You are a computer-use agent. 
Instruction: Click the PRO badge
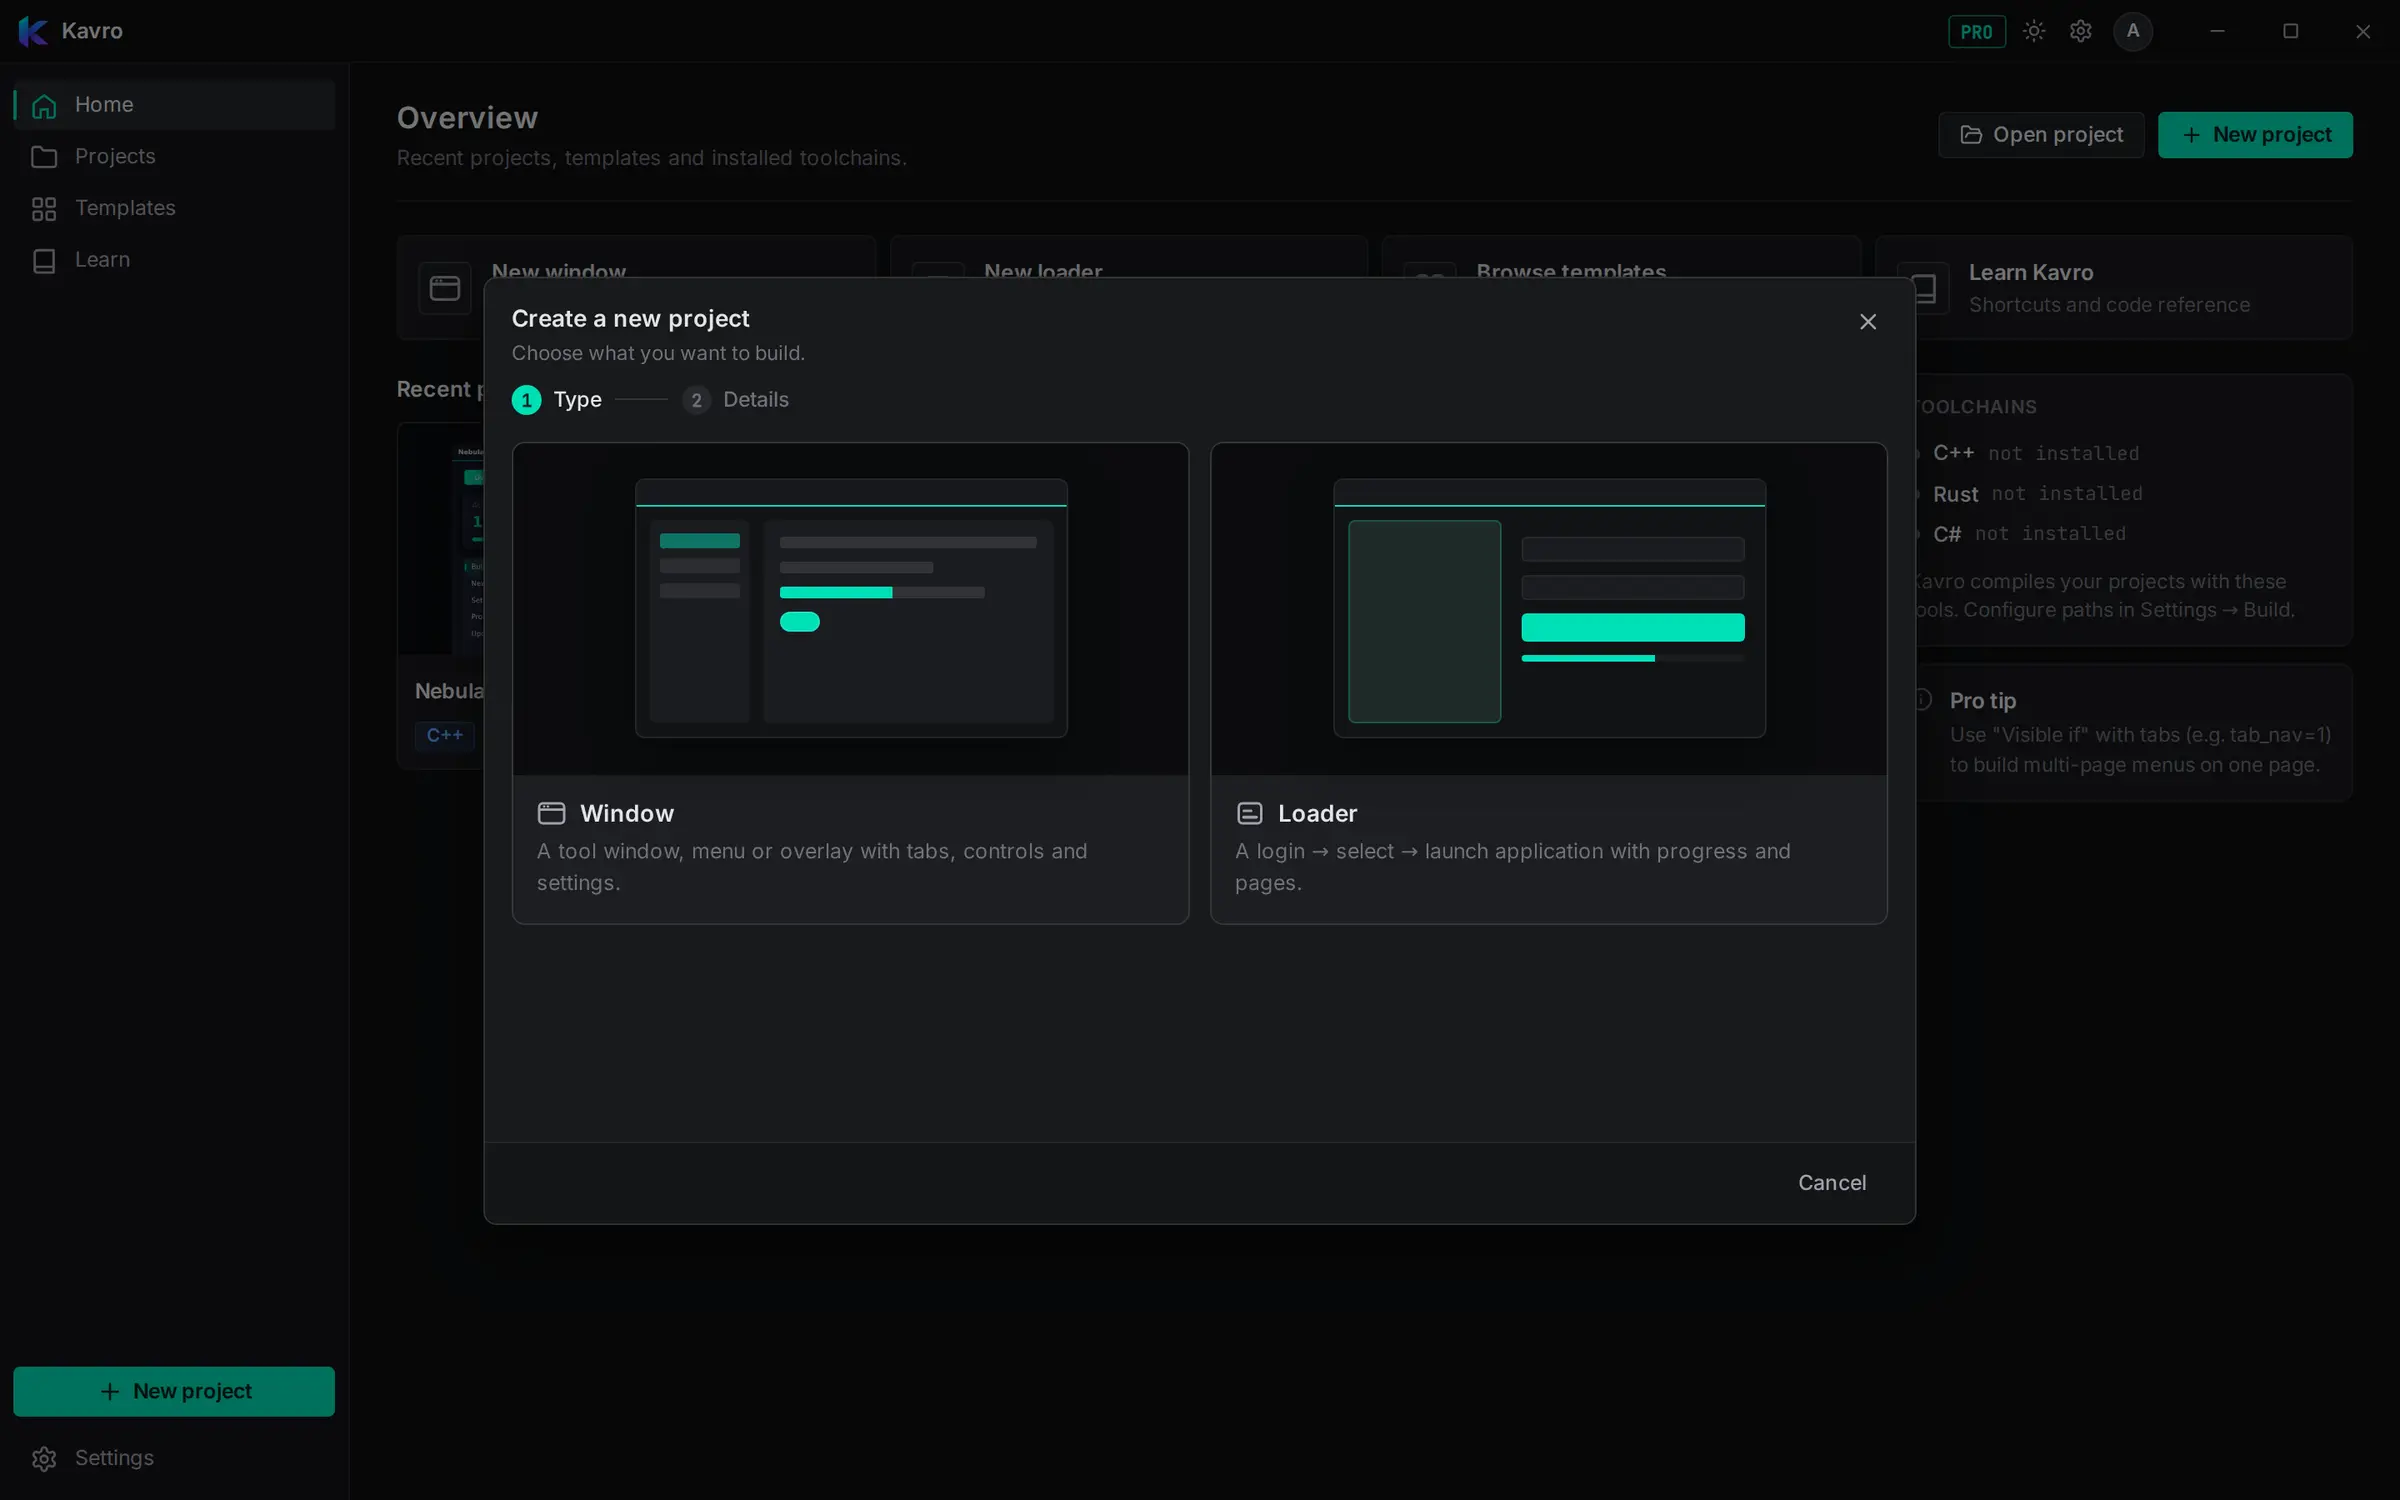pos(1977,32)
